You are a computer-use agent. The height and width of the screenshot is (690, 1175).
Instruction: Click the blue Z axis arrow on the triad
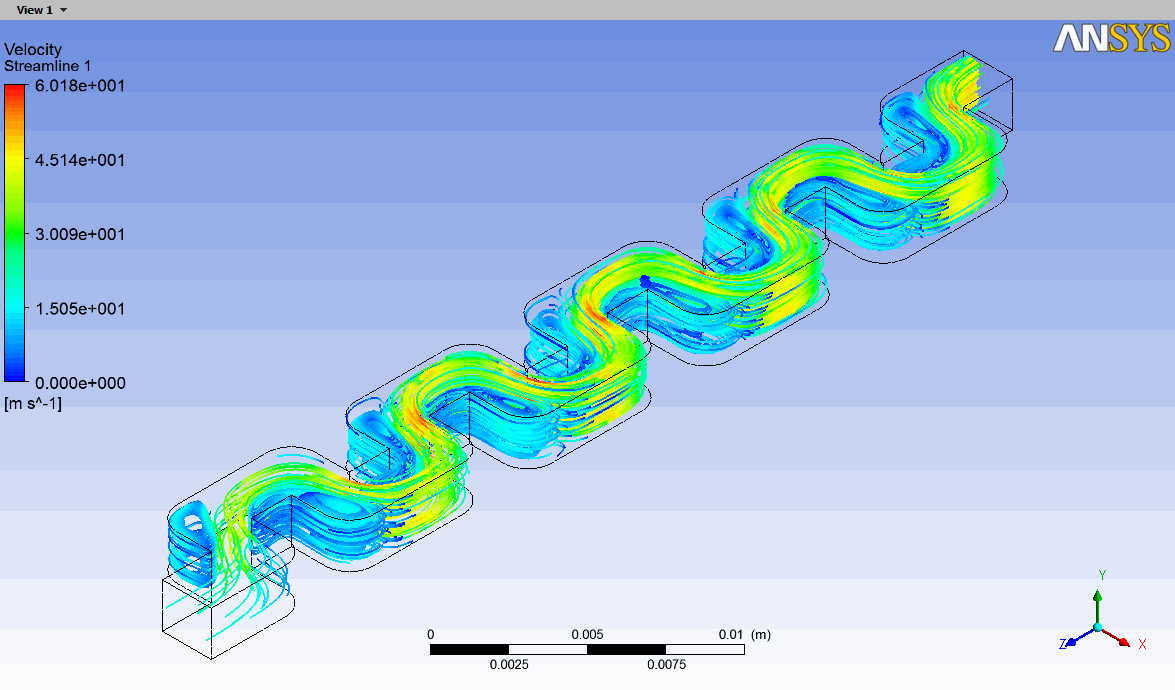click(1071, 642)
